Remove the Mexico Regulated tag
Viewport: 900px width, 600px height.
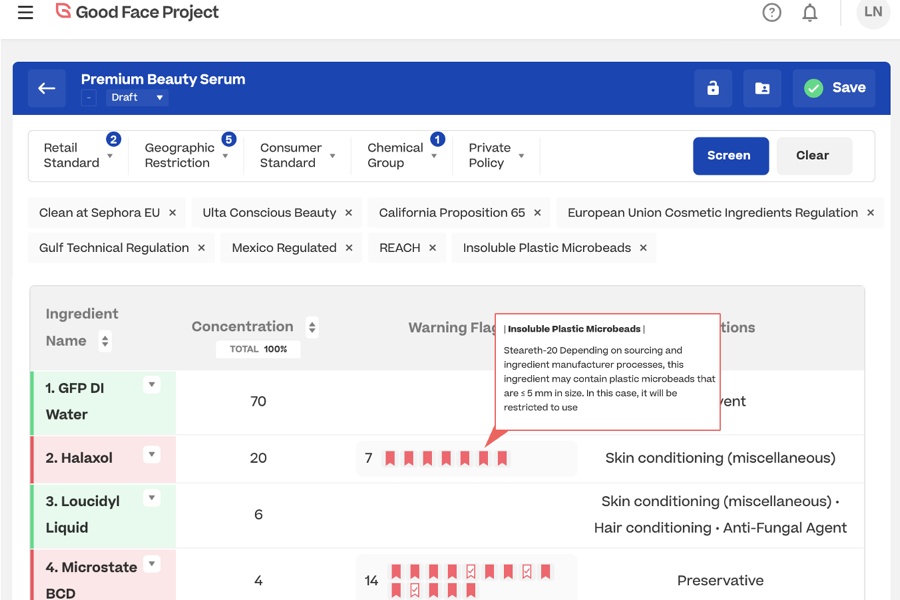pyautogui.click(x=349, y=248)
